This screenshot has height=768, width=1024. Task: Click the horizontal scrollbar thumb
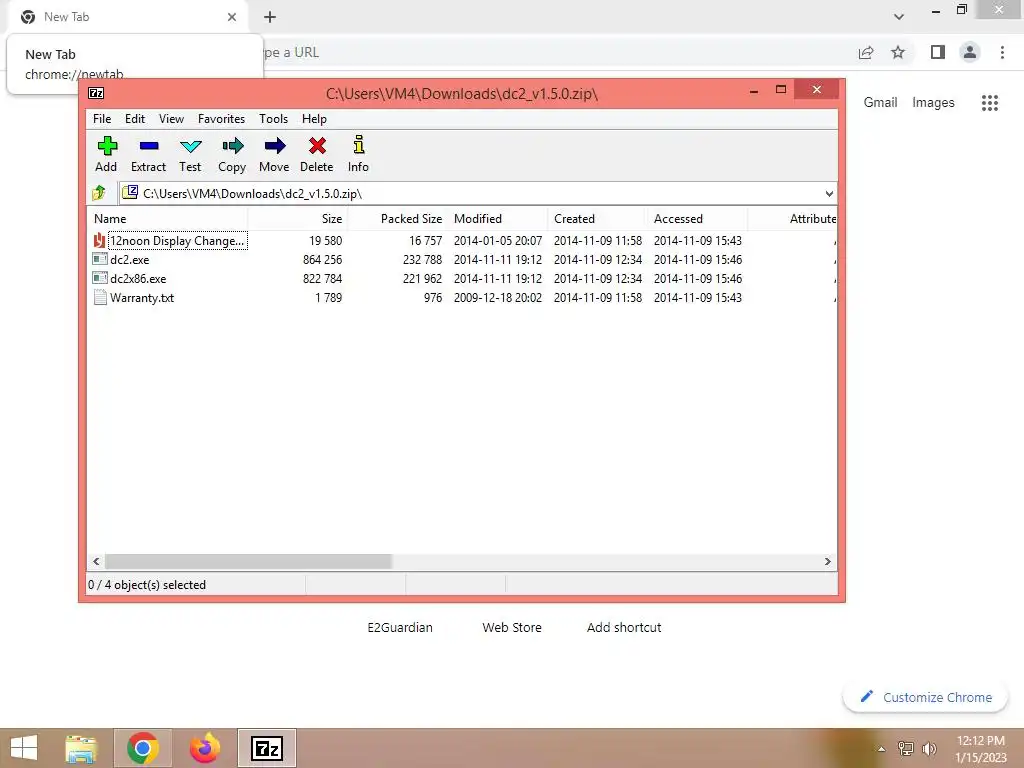tap(248, 562)
